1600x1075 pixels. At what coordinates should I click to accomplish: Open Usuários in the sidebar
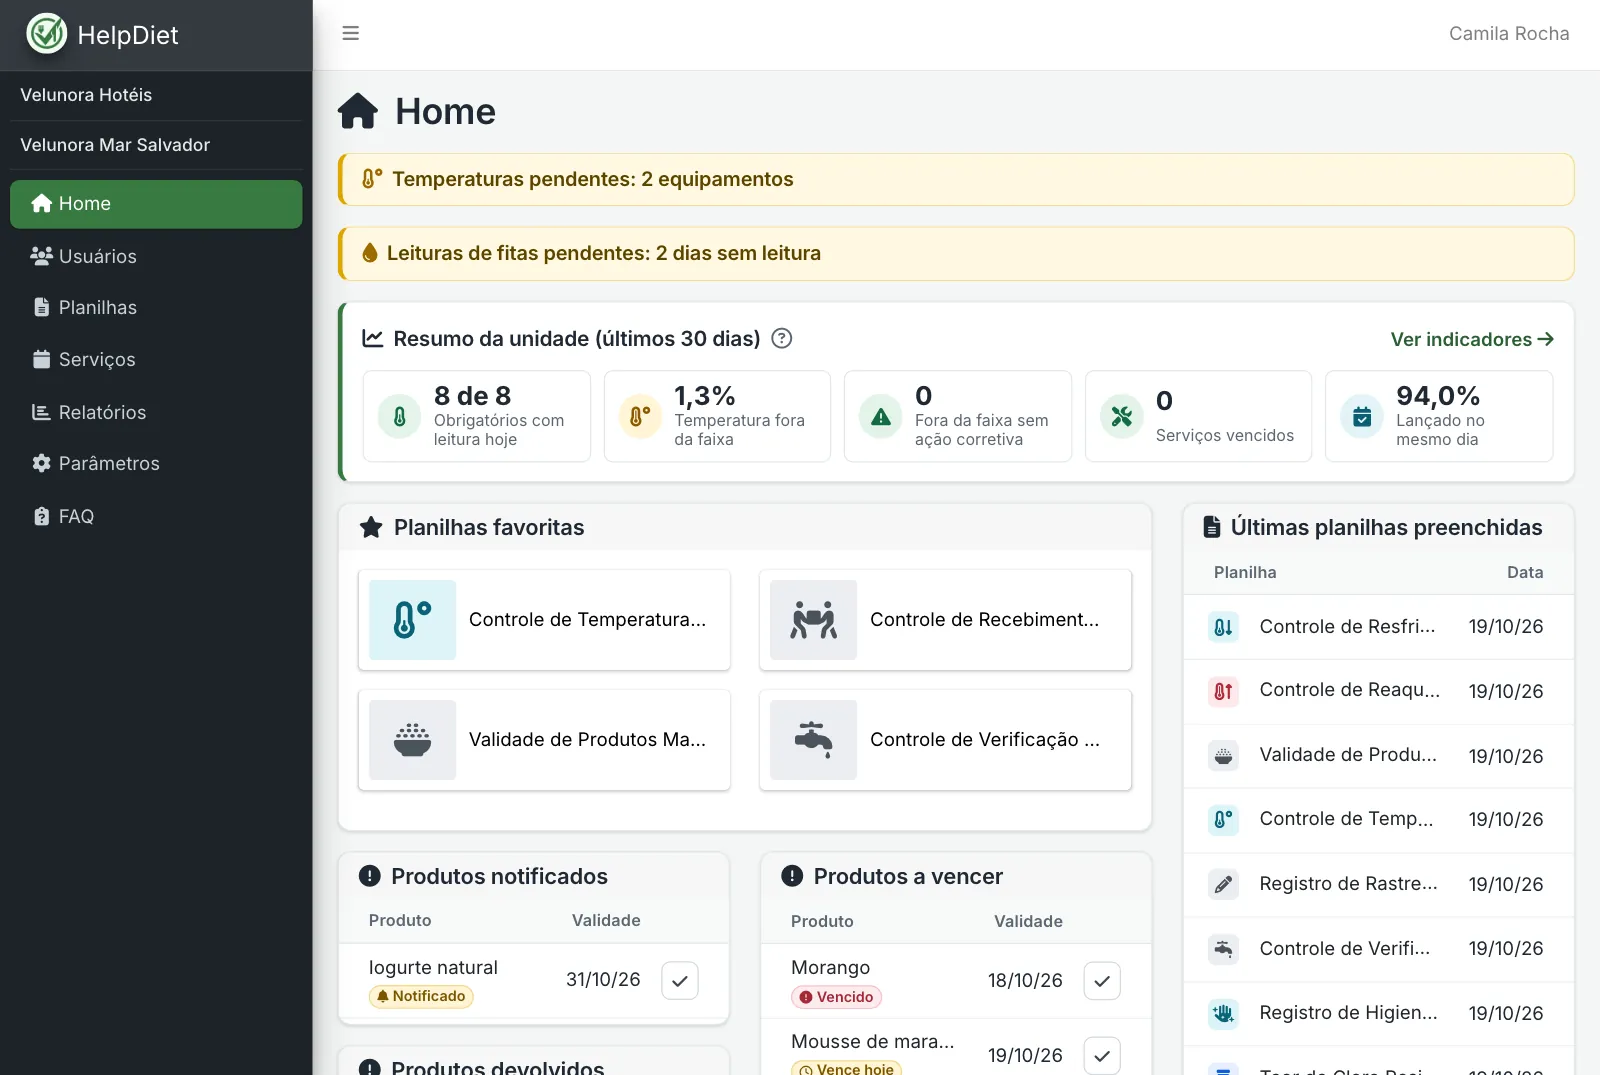tap(156, 256)
